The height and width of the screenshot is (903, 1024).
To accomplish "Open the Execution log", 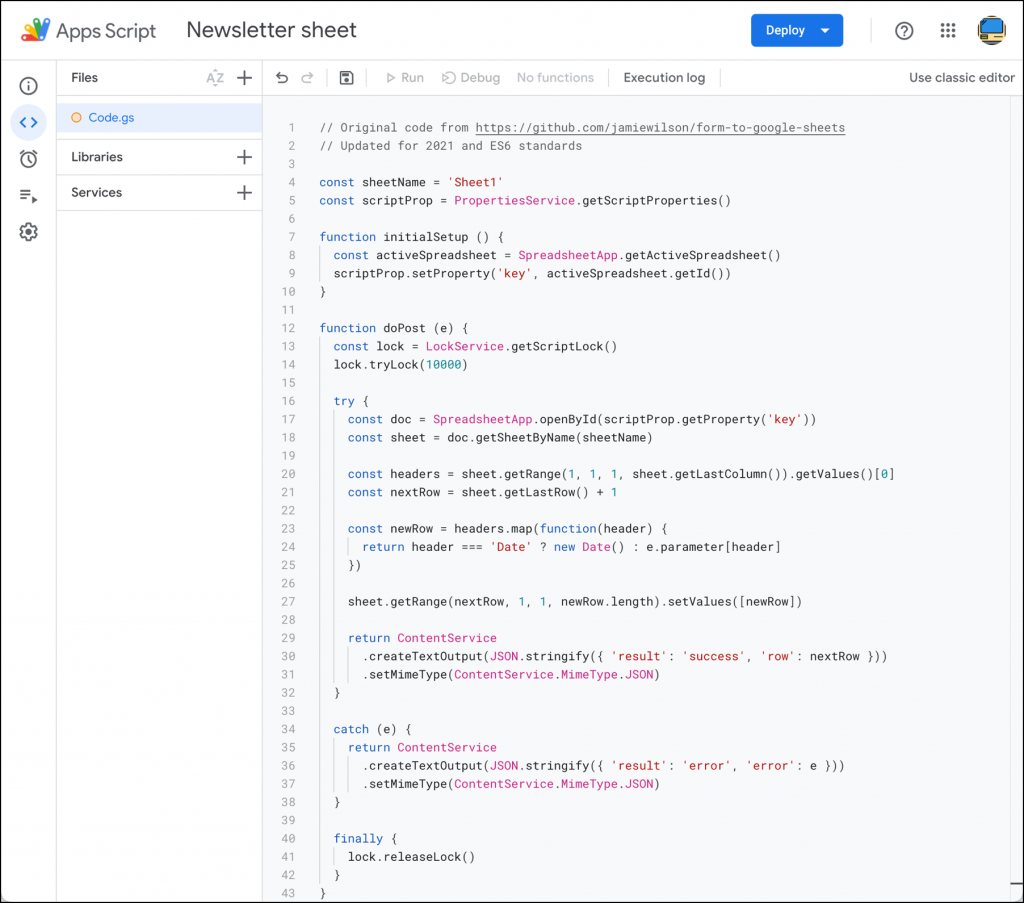I will (663, 77).
